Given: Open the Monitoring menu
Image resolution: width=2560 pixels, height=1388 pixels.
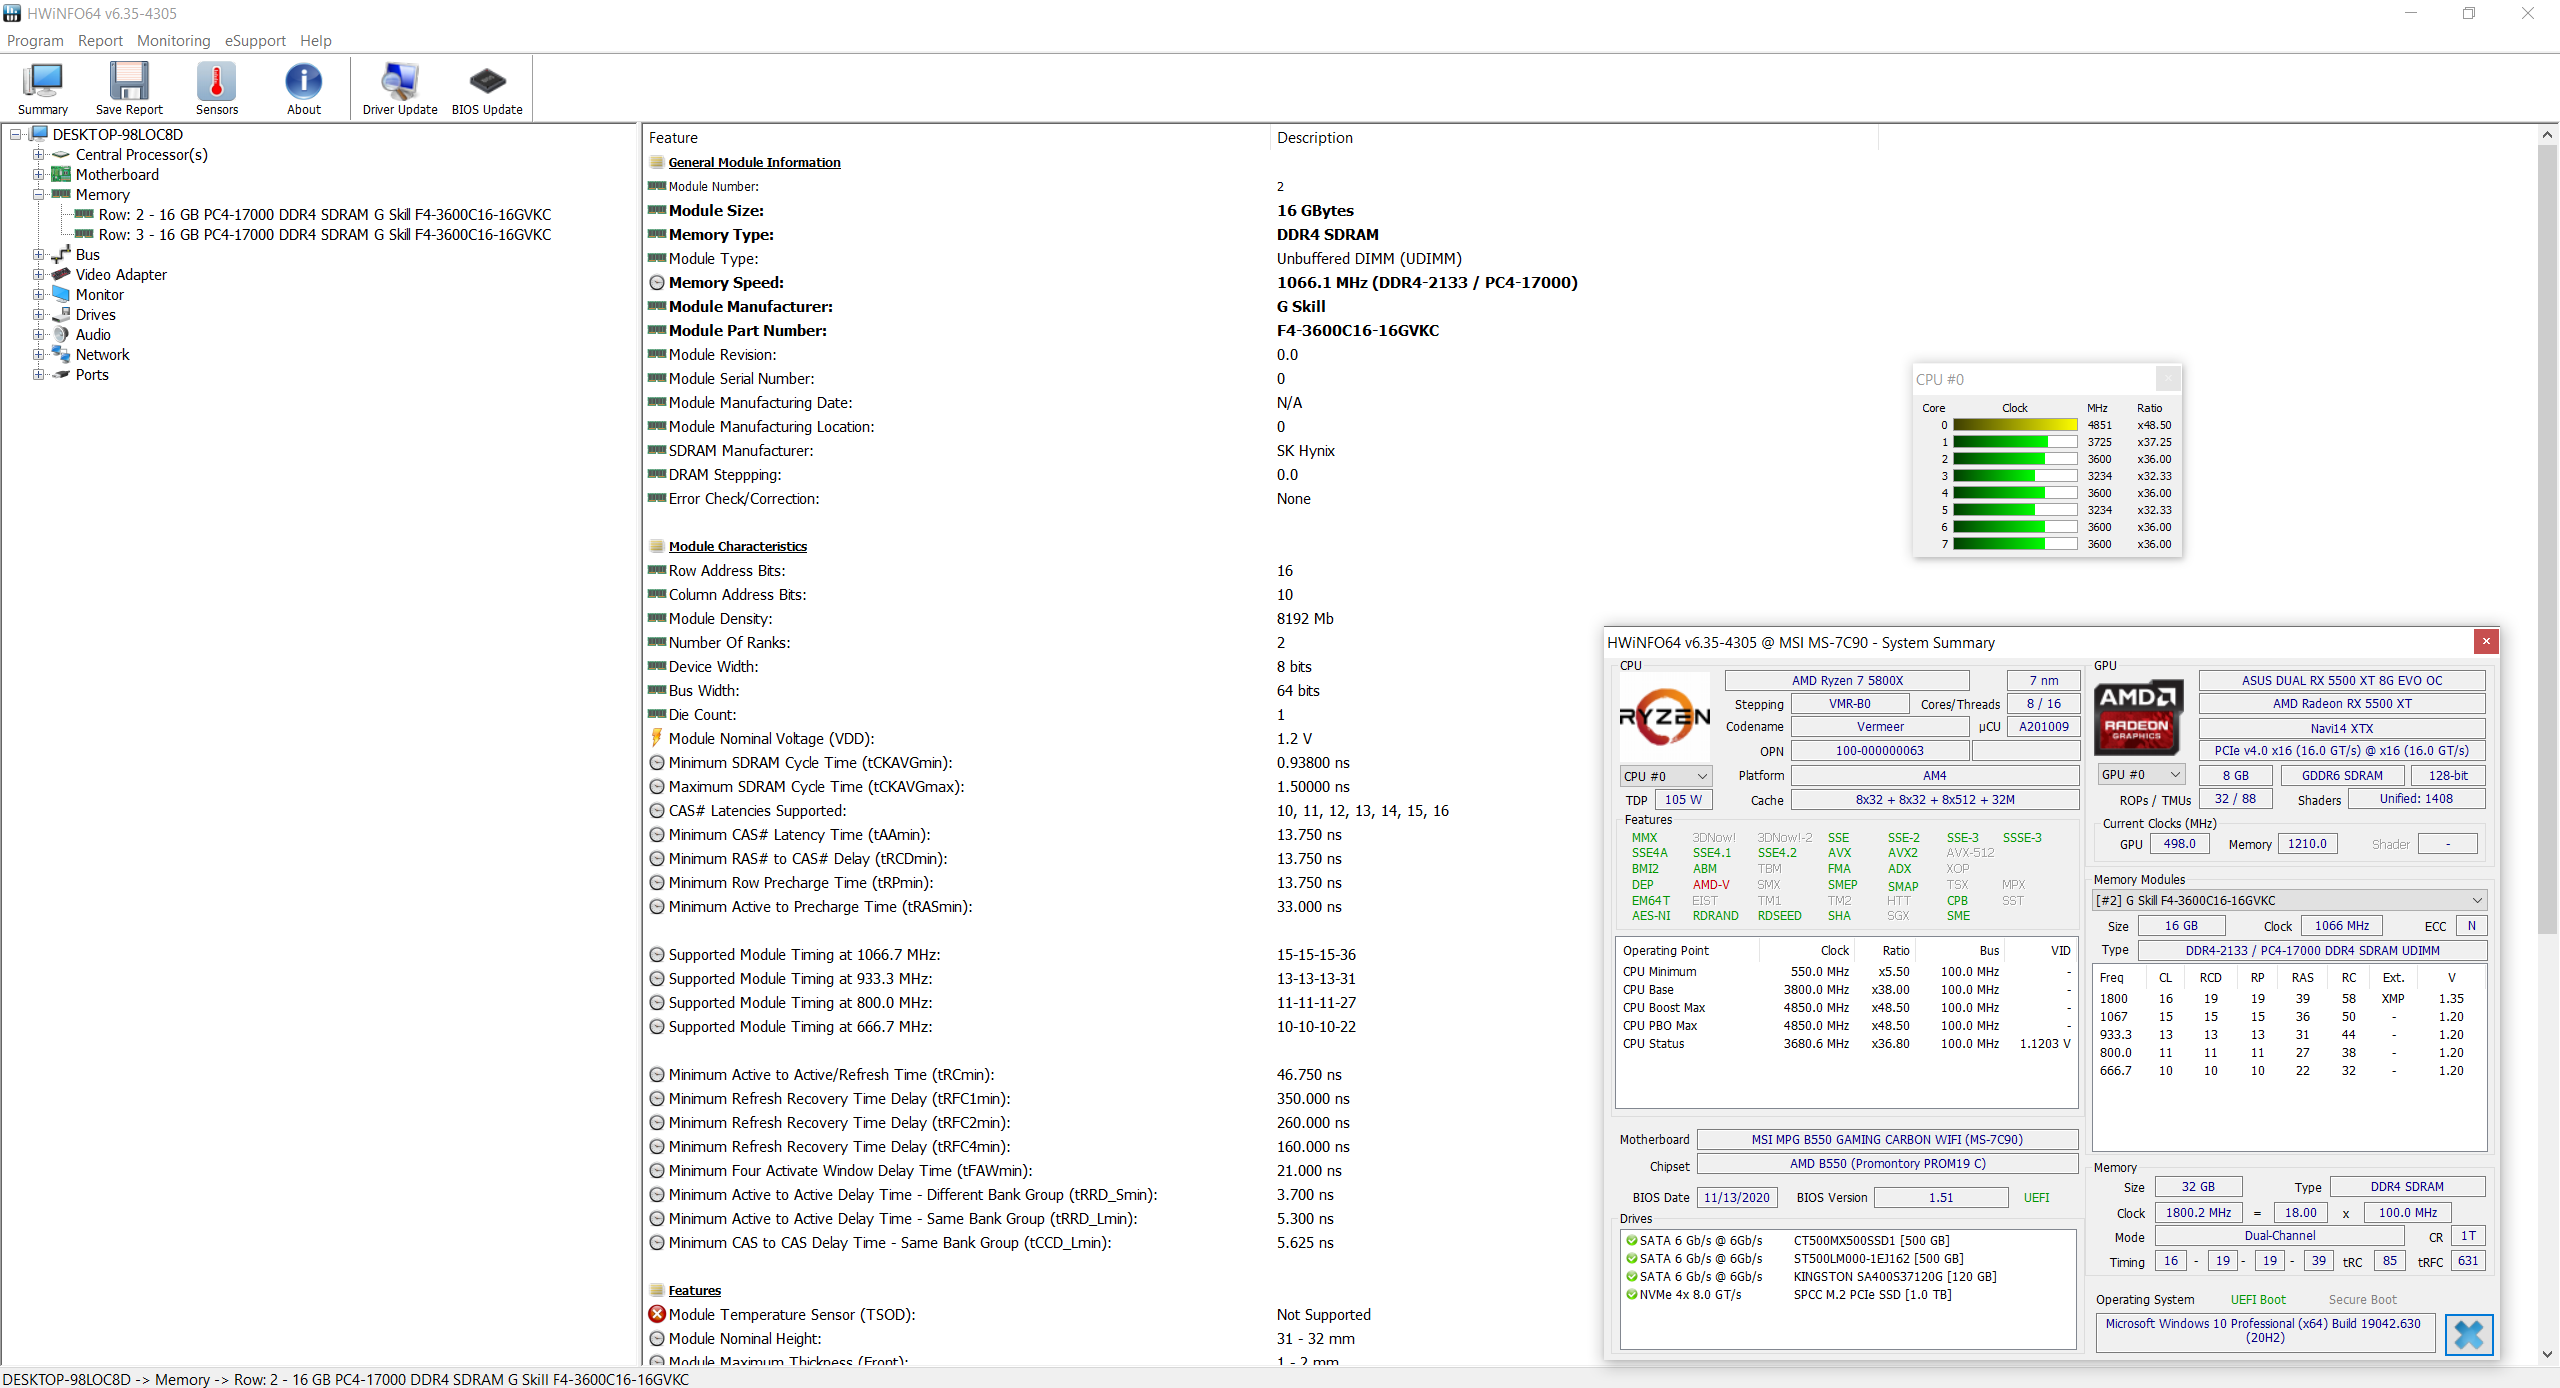Looking at the screenshot, I should click(173, 41).
